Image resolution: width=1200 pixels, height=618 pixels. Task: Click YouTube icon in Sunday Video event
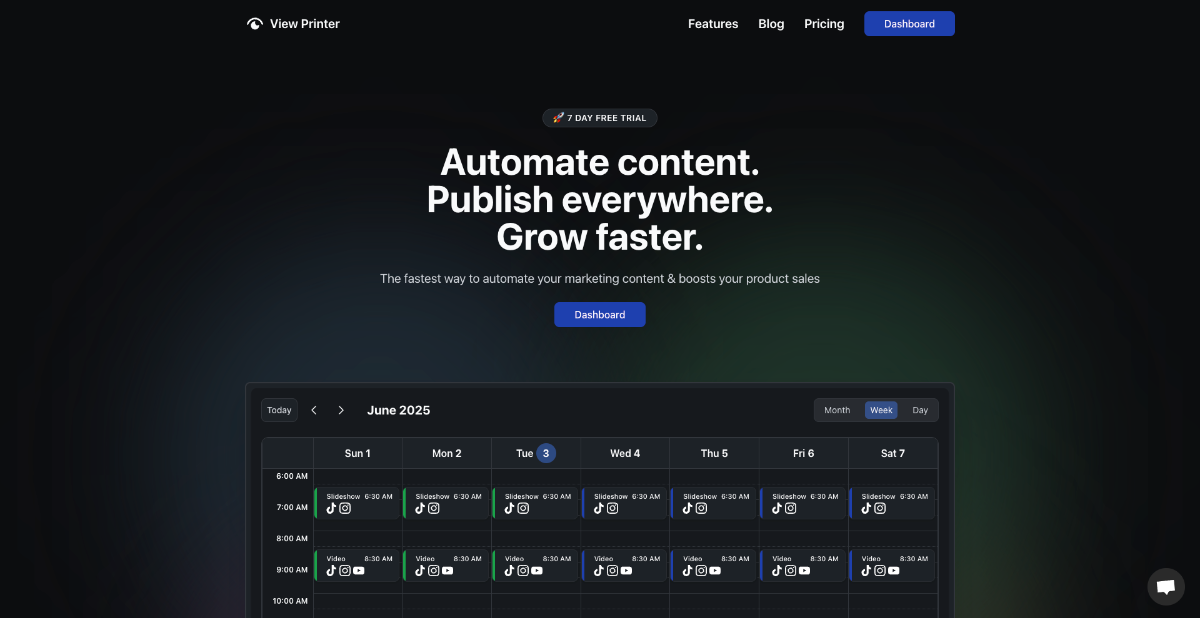tap(358, 571)
